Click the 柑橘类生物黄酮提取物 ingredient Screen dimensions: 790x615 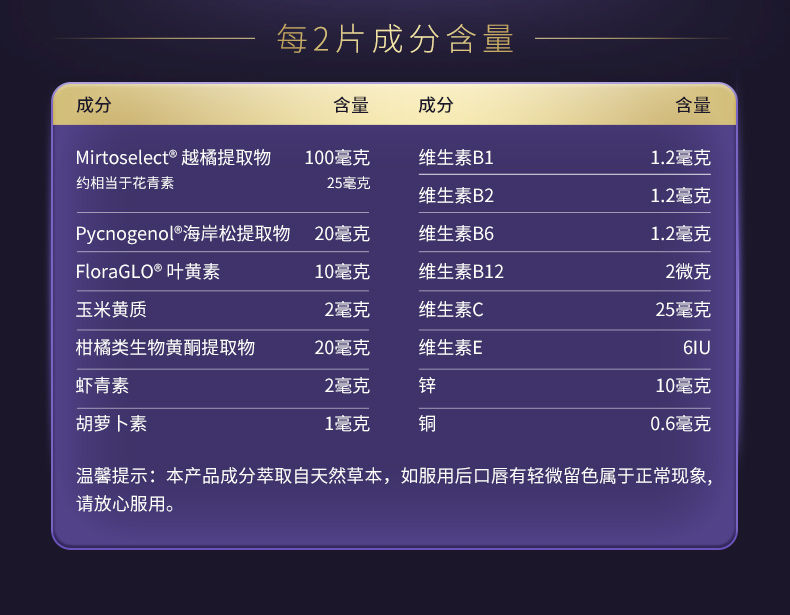(165, 348)
